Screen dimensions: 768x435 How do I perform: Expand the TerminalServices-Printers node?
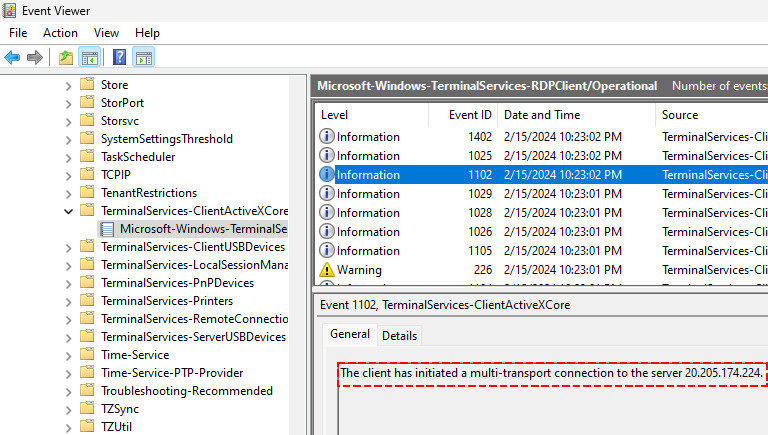point(69,301)
